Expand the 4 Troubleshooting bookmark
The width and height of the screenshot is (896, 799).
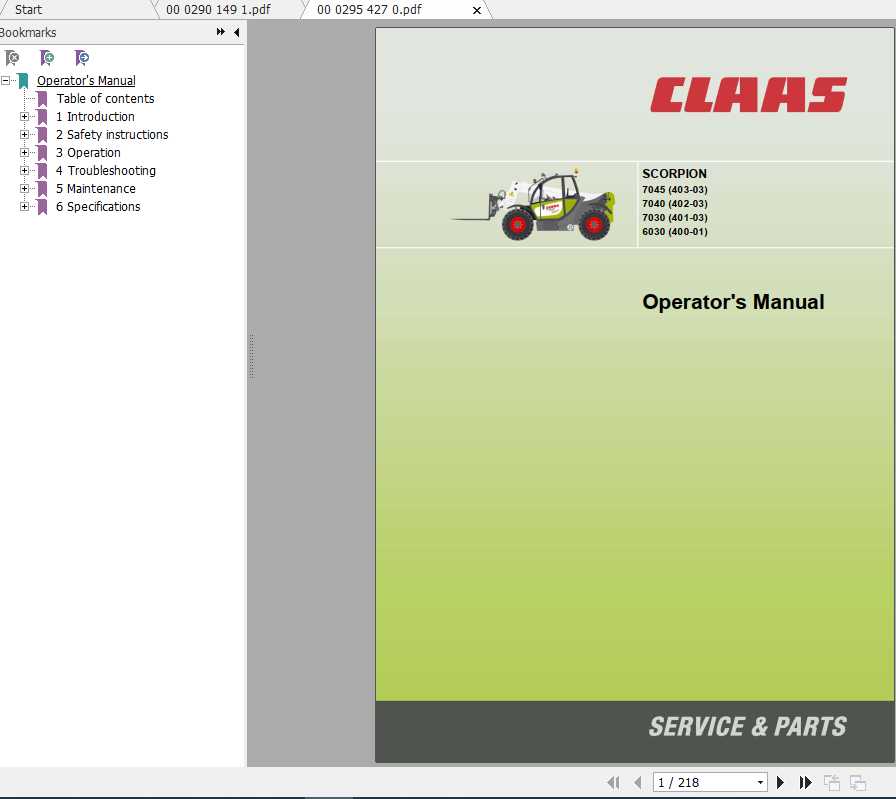click(24, 170)
